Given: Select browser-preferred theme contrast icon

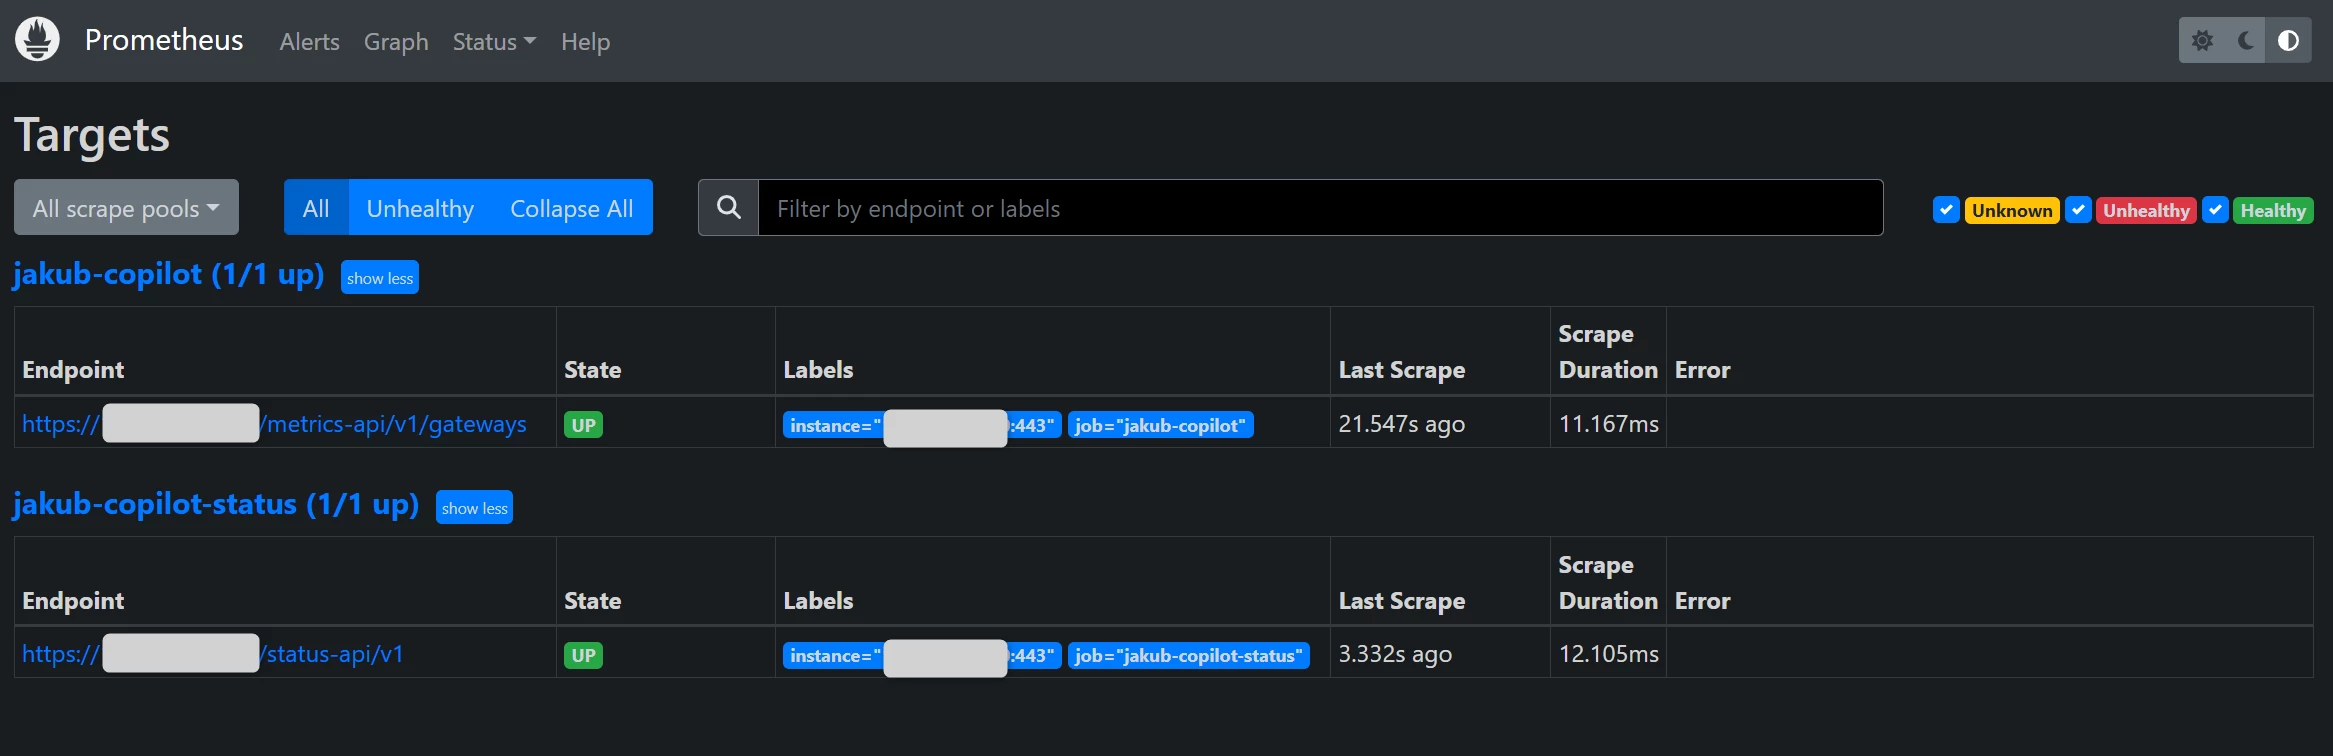Looking at the screenshot, I should coord(2288,41).
